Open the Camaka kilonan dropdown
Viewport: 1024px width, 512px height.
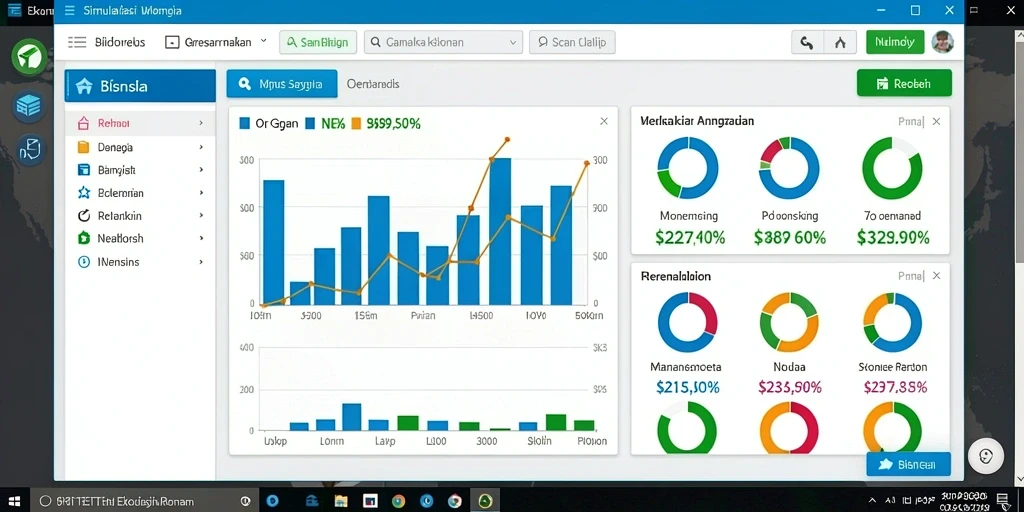click(x=443, y=42)
